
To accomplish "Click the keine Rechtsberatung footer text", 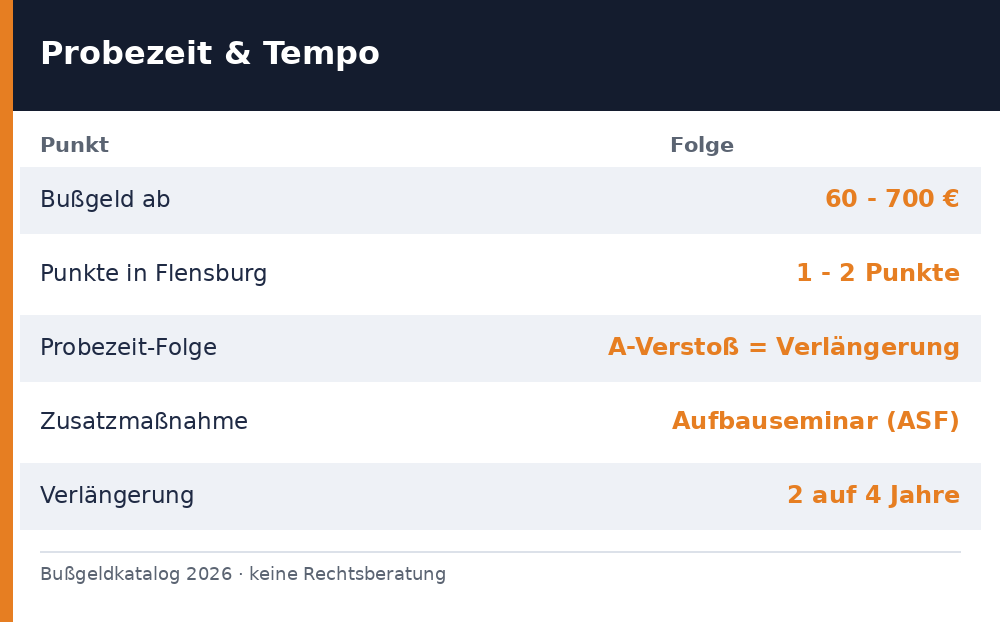I will point(348,574).
